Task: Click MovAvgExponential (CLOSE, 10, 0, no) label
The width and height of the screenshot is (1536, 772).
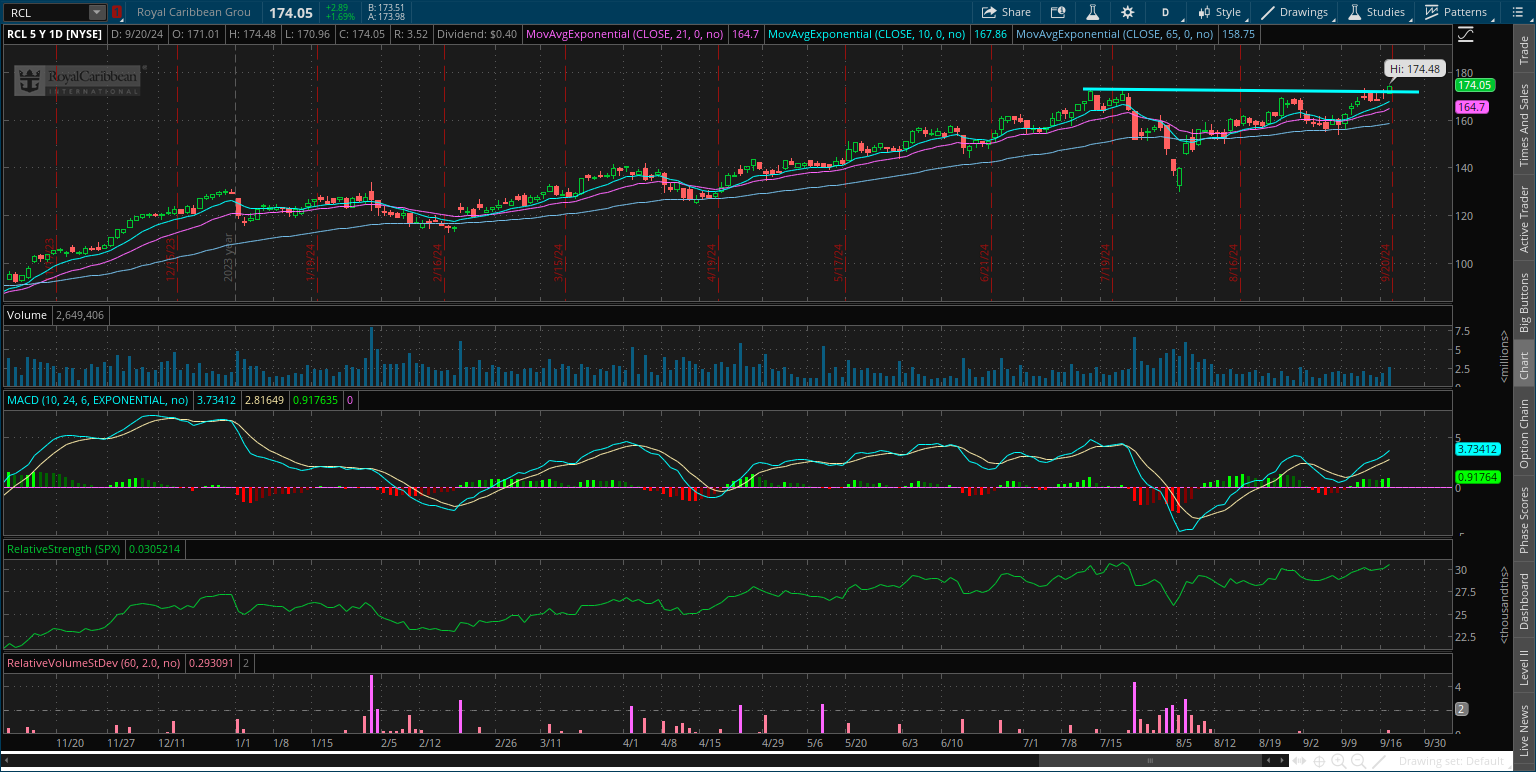Action: (866, 34)
